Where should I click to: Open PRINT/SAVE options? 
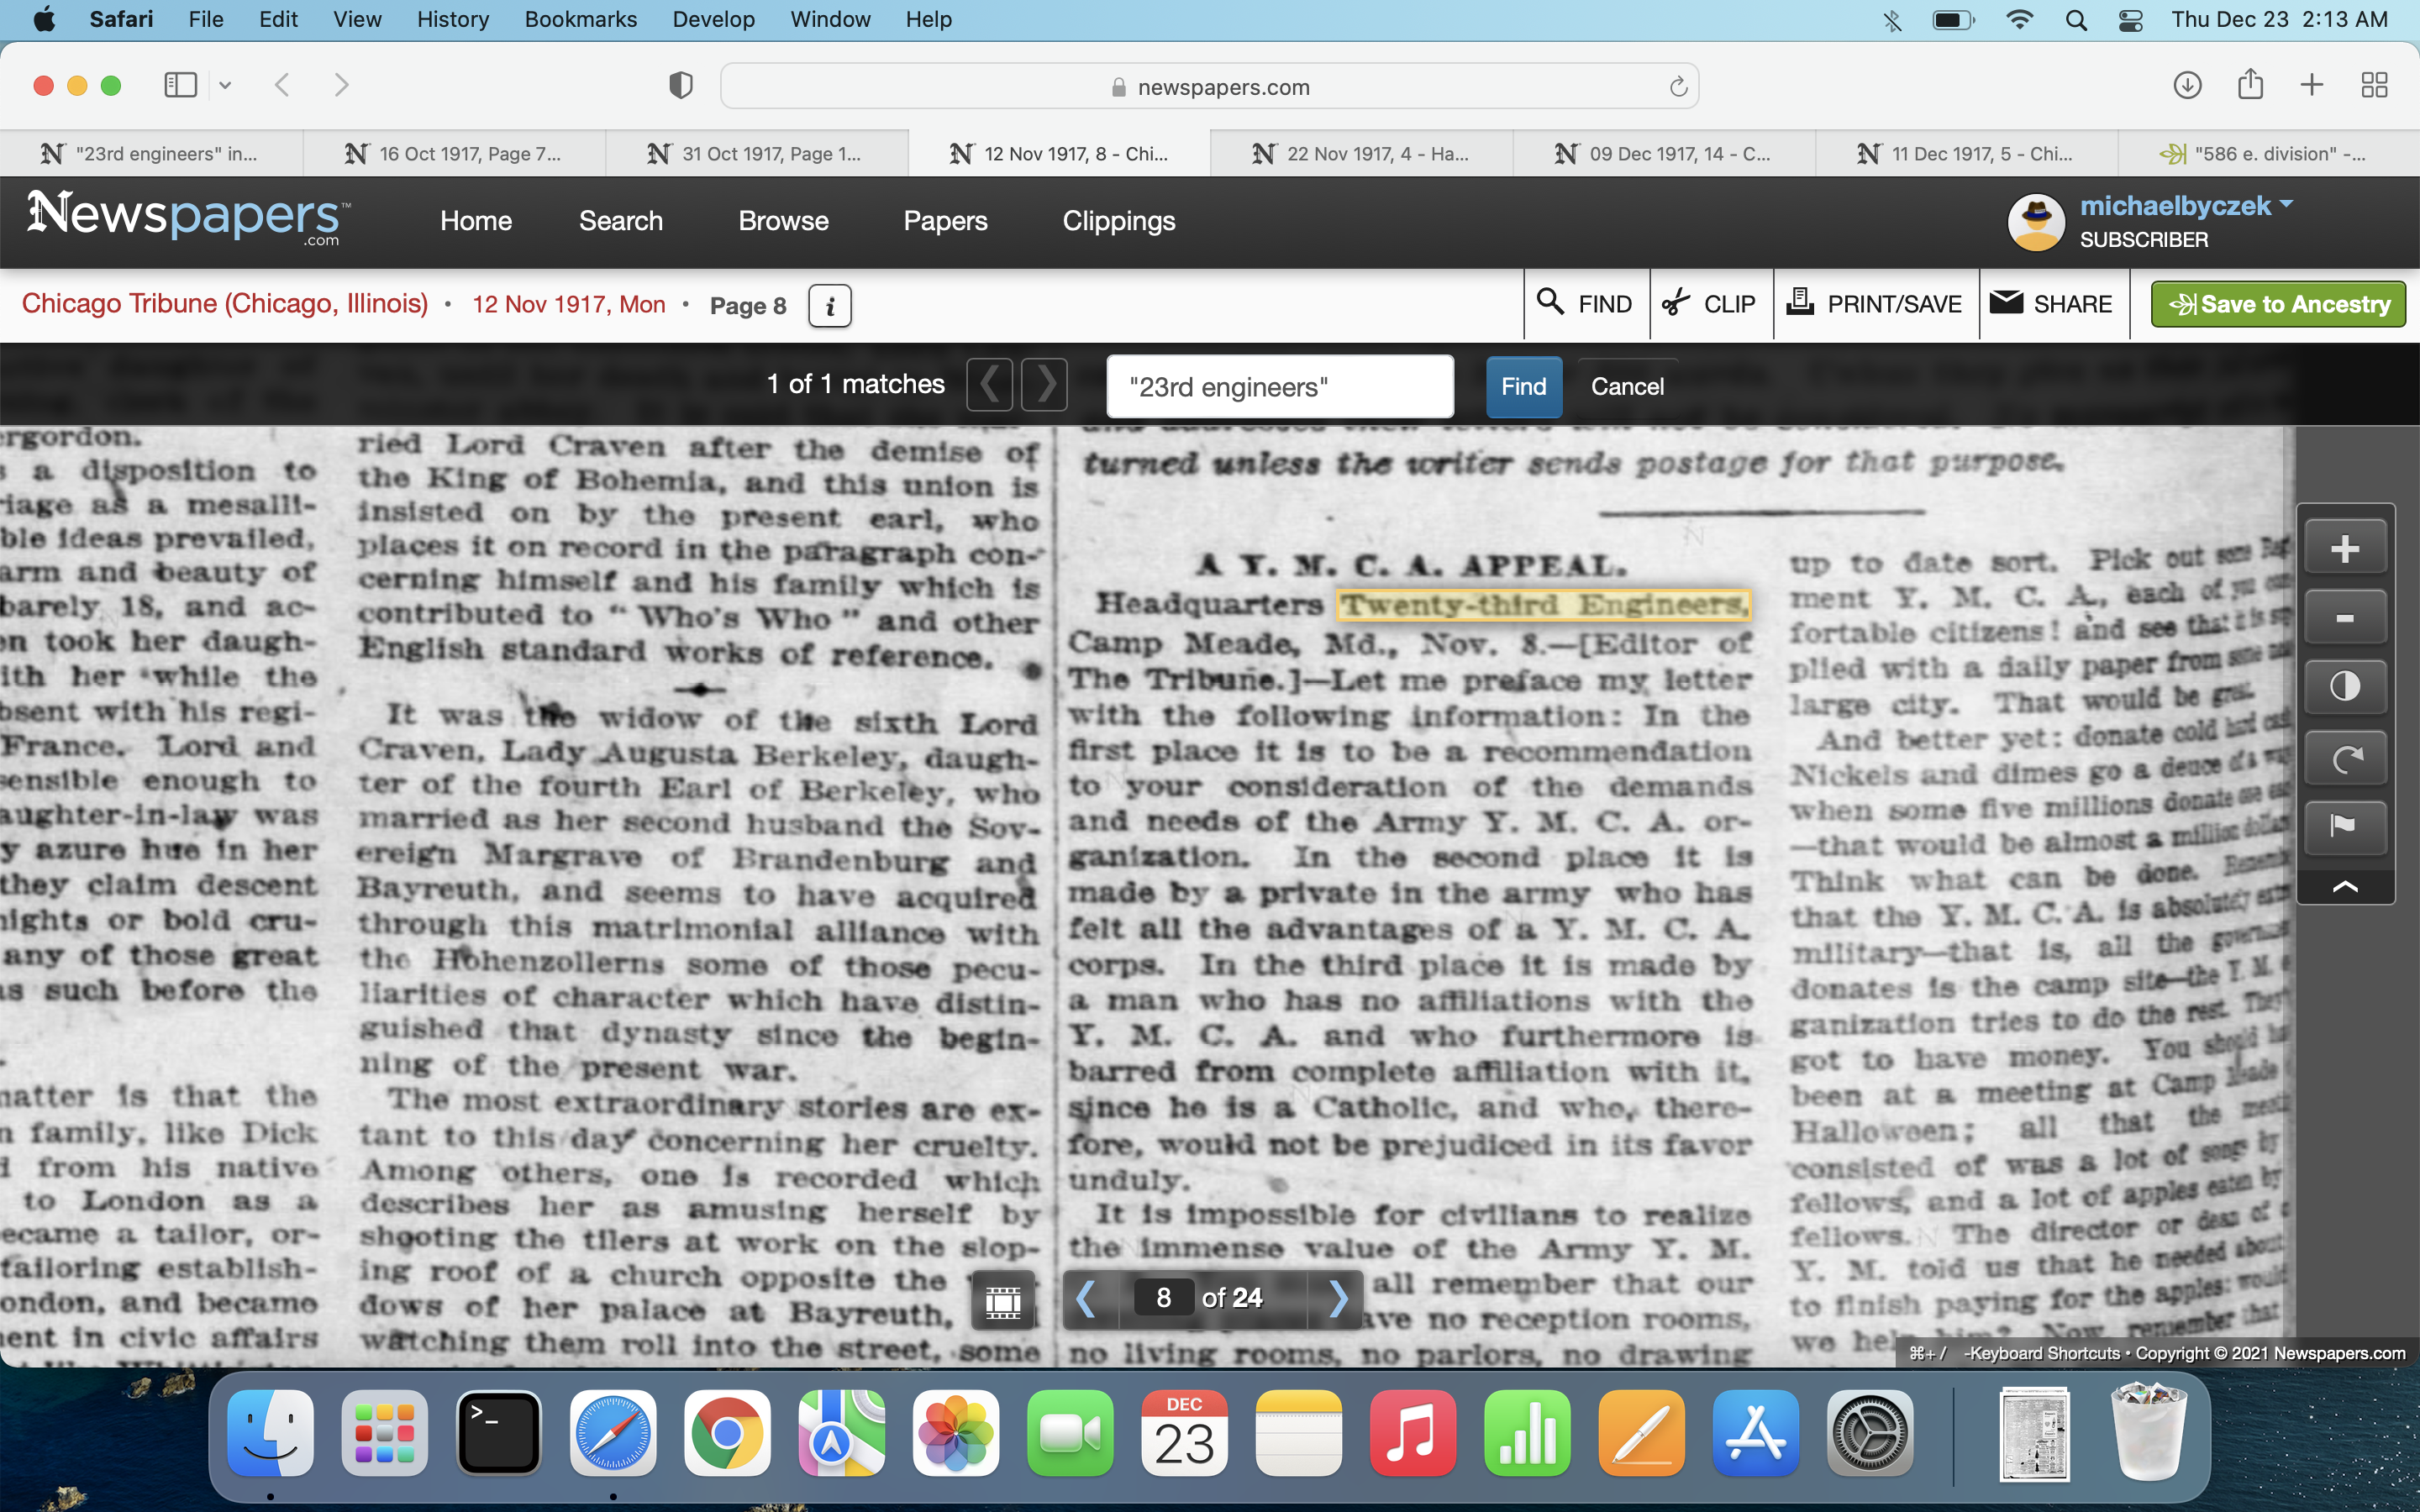[1875, 304]
